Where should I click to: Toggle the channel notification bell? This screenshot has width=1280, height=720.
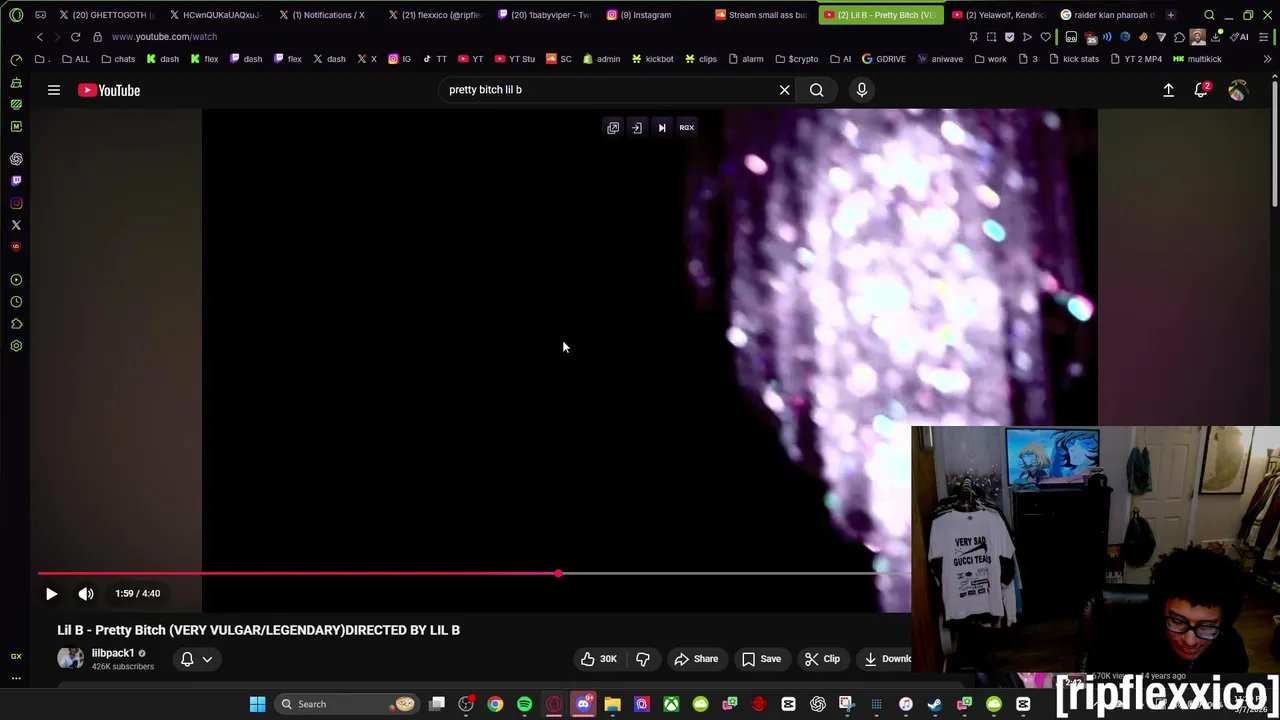187,659
